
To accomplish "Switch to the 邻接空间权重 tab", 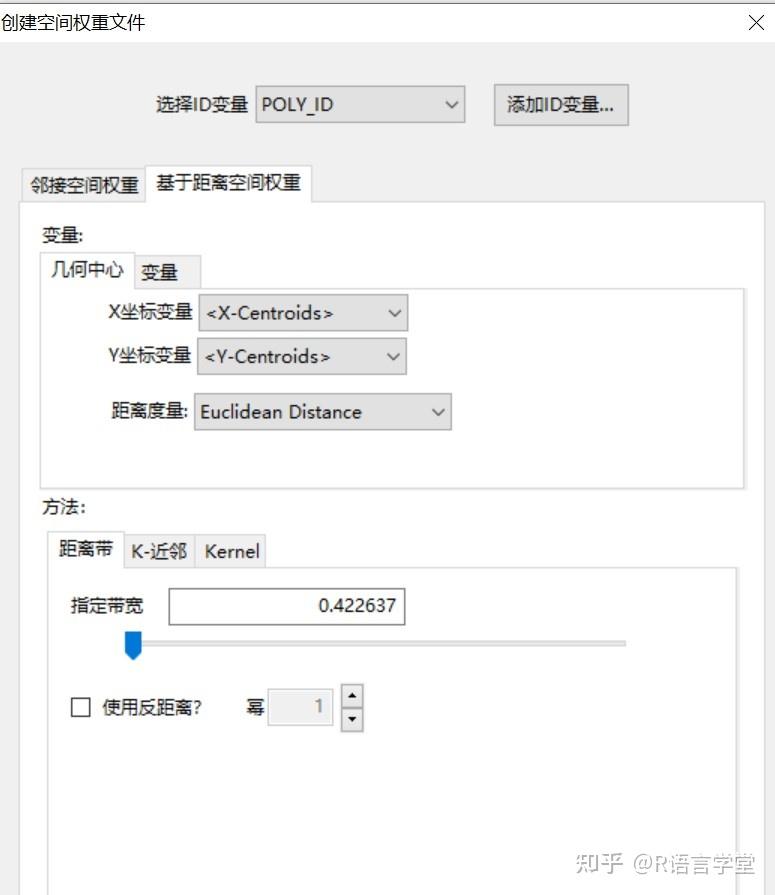I will click(x=81, y=184).
